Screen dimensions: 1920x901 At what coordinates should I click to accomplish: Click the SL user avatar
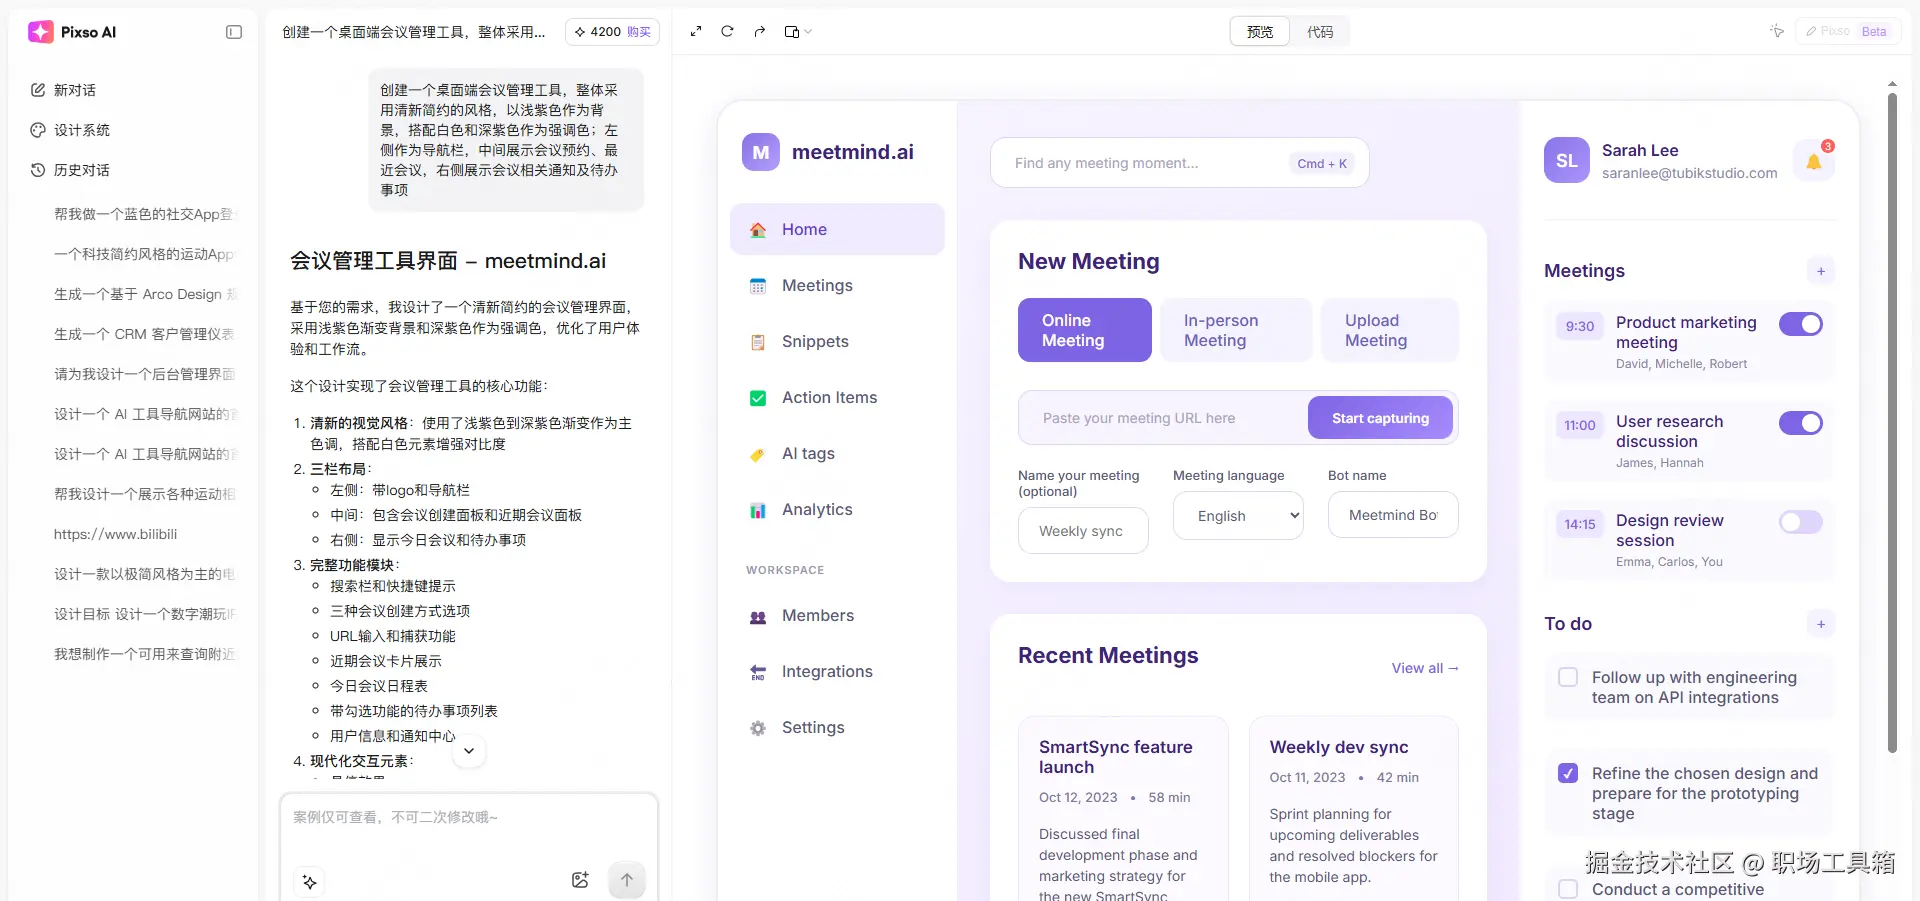pyautogui.click(x=1567, y=160)
